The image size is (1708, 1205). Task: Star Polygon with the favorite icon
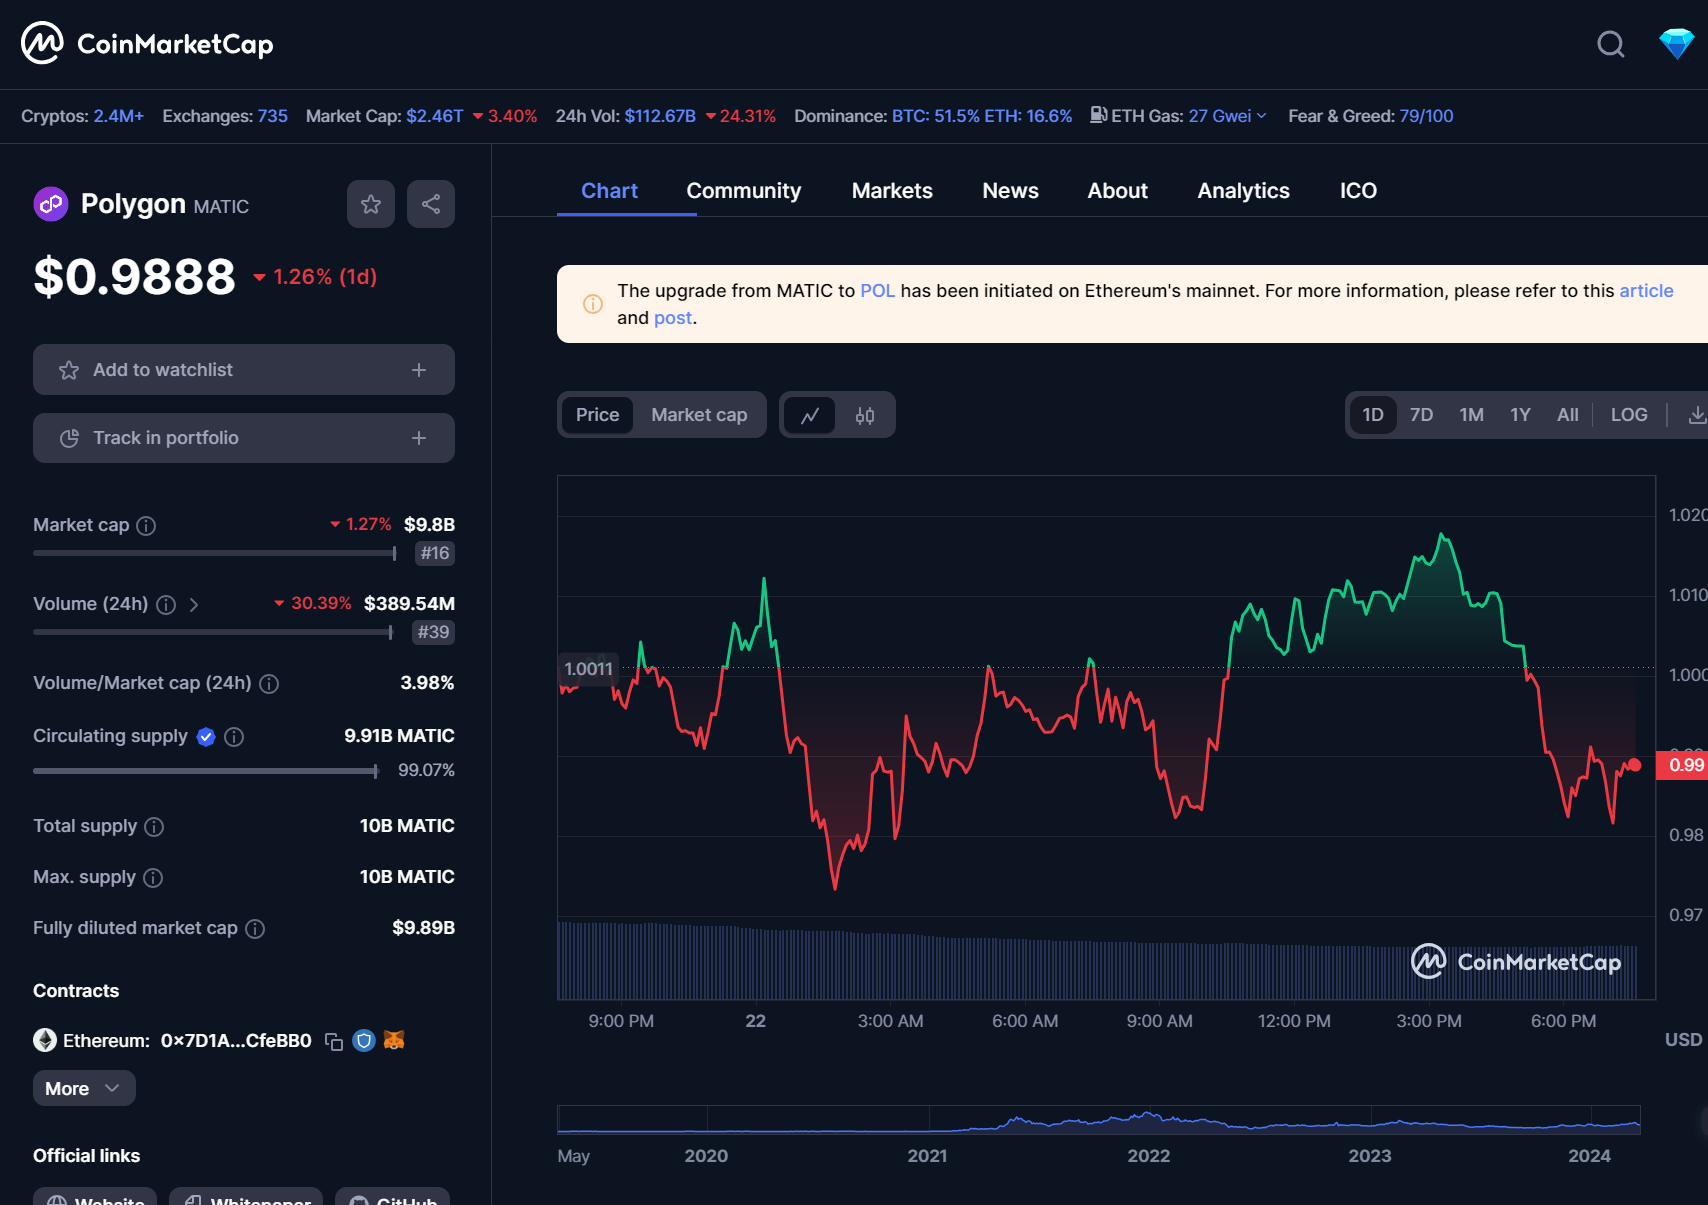[x=371, y=204]
